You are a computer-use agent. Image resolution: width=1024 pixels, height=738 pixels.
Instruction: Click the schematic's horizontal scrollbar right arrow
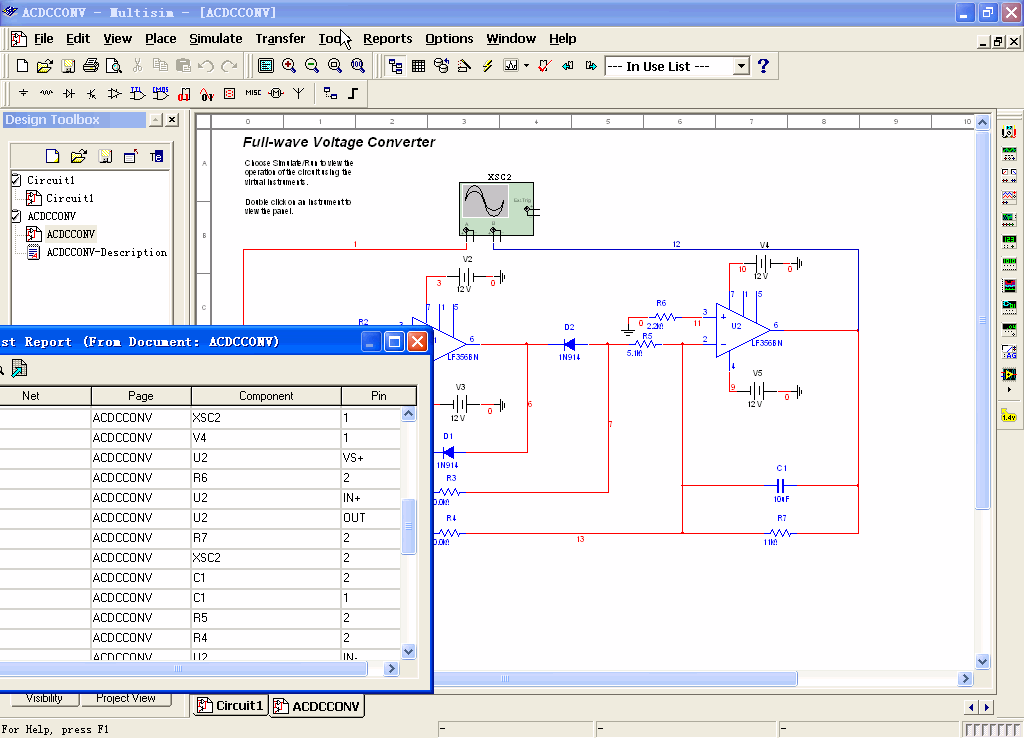pyautogui.click(x=965, y=679)
